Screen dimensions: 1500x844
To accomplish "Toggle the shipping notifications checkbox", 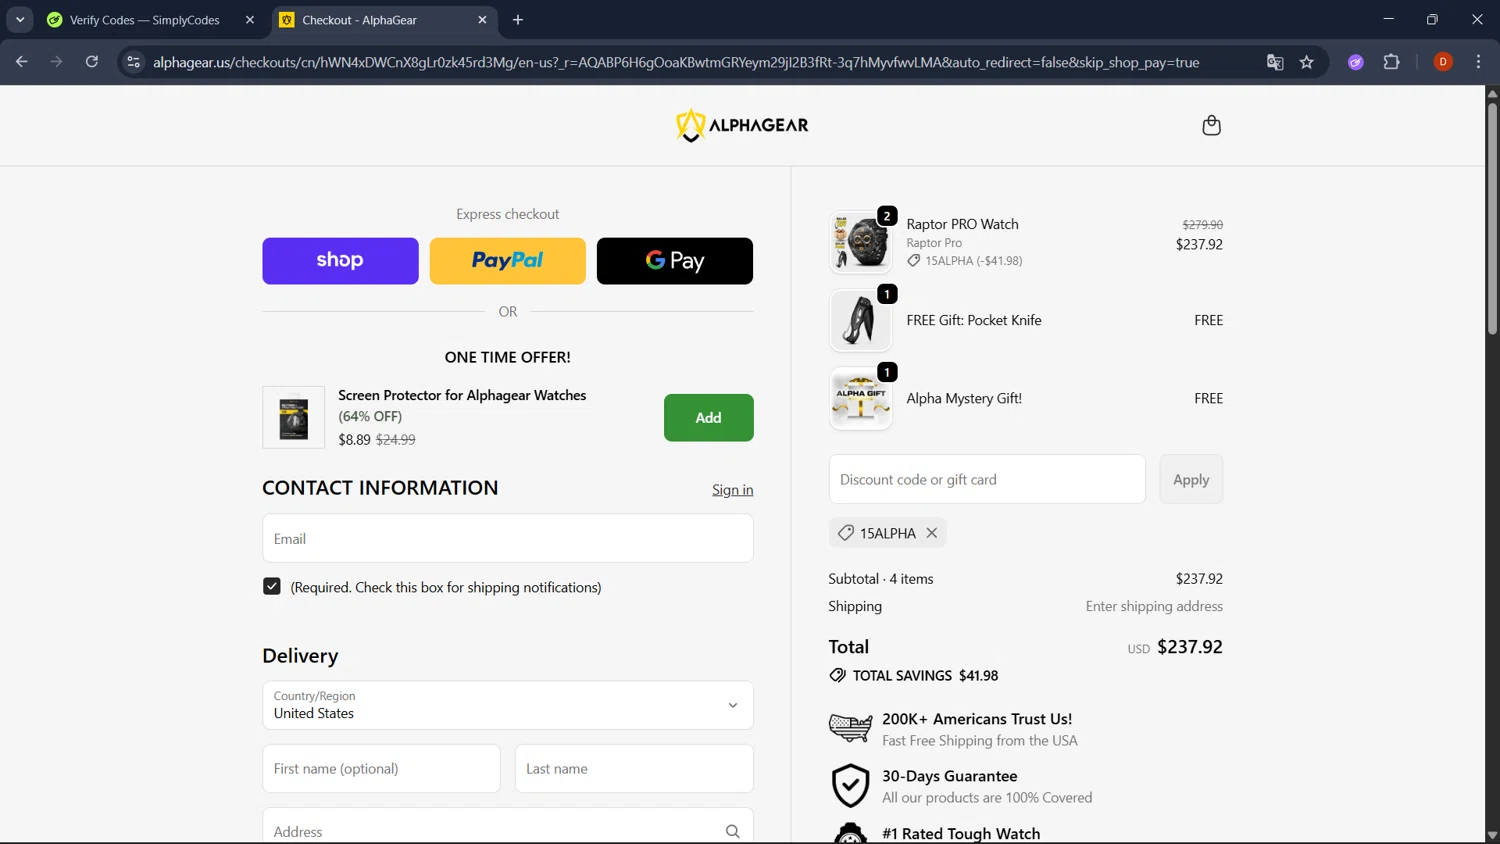I will coord(272,586).
